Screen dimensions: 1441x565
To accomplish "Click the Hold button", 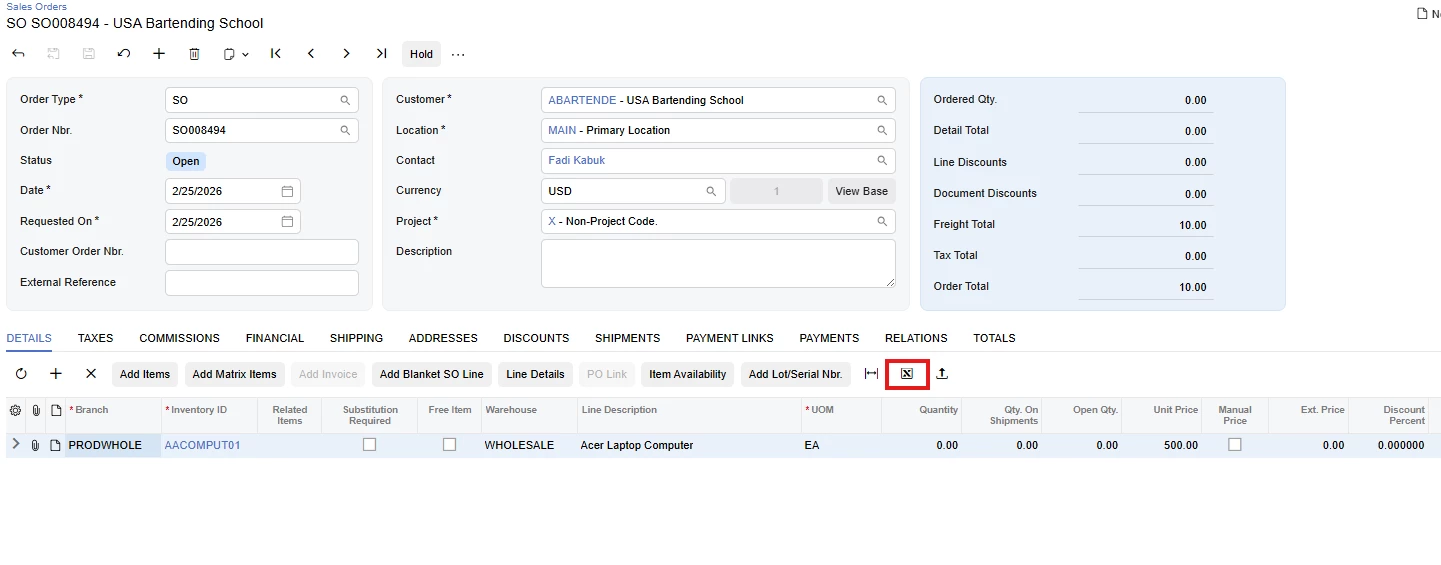I will click(x=421, y=54).
